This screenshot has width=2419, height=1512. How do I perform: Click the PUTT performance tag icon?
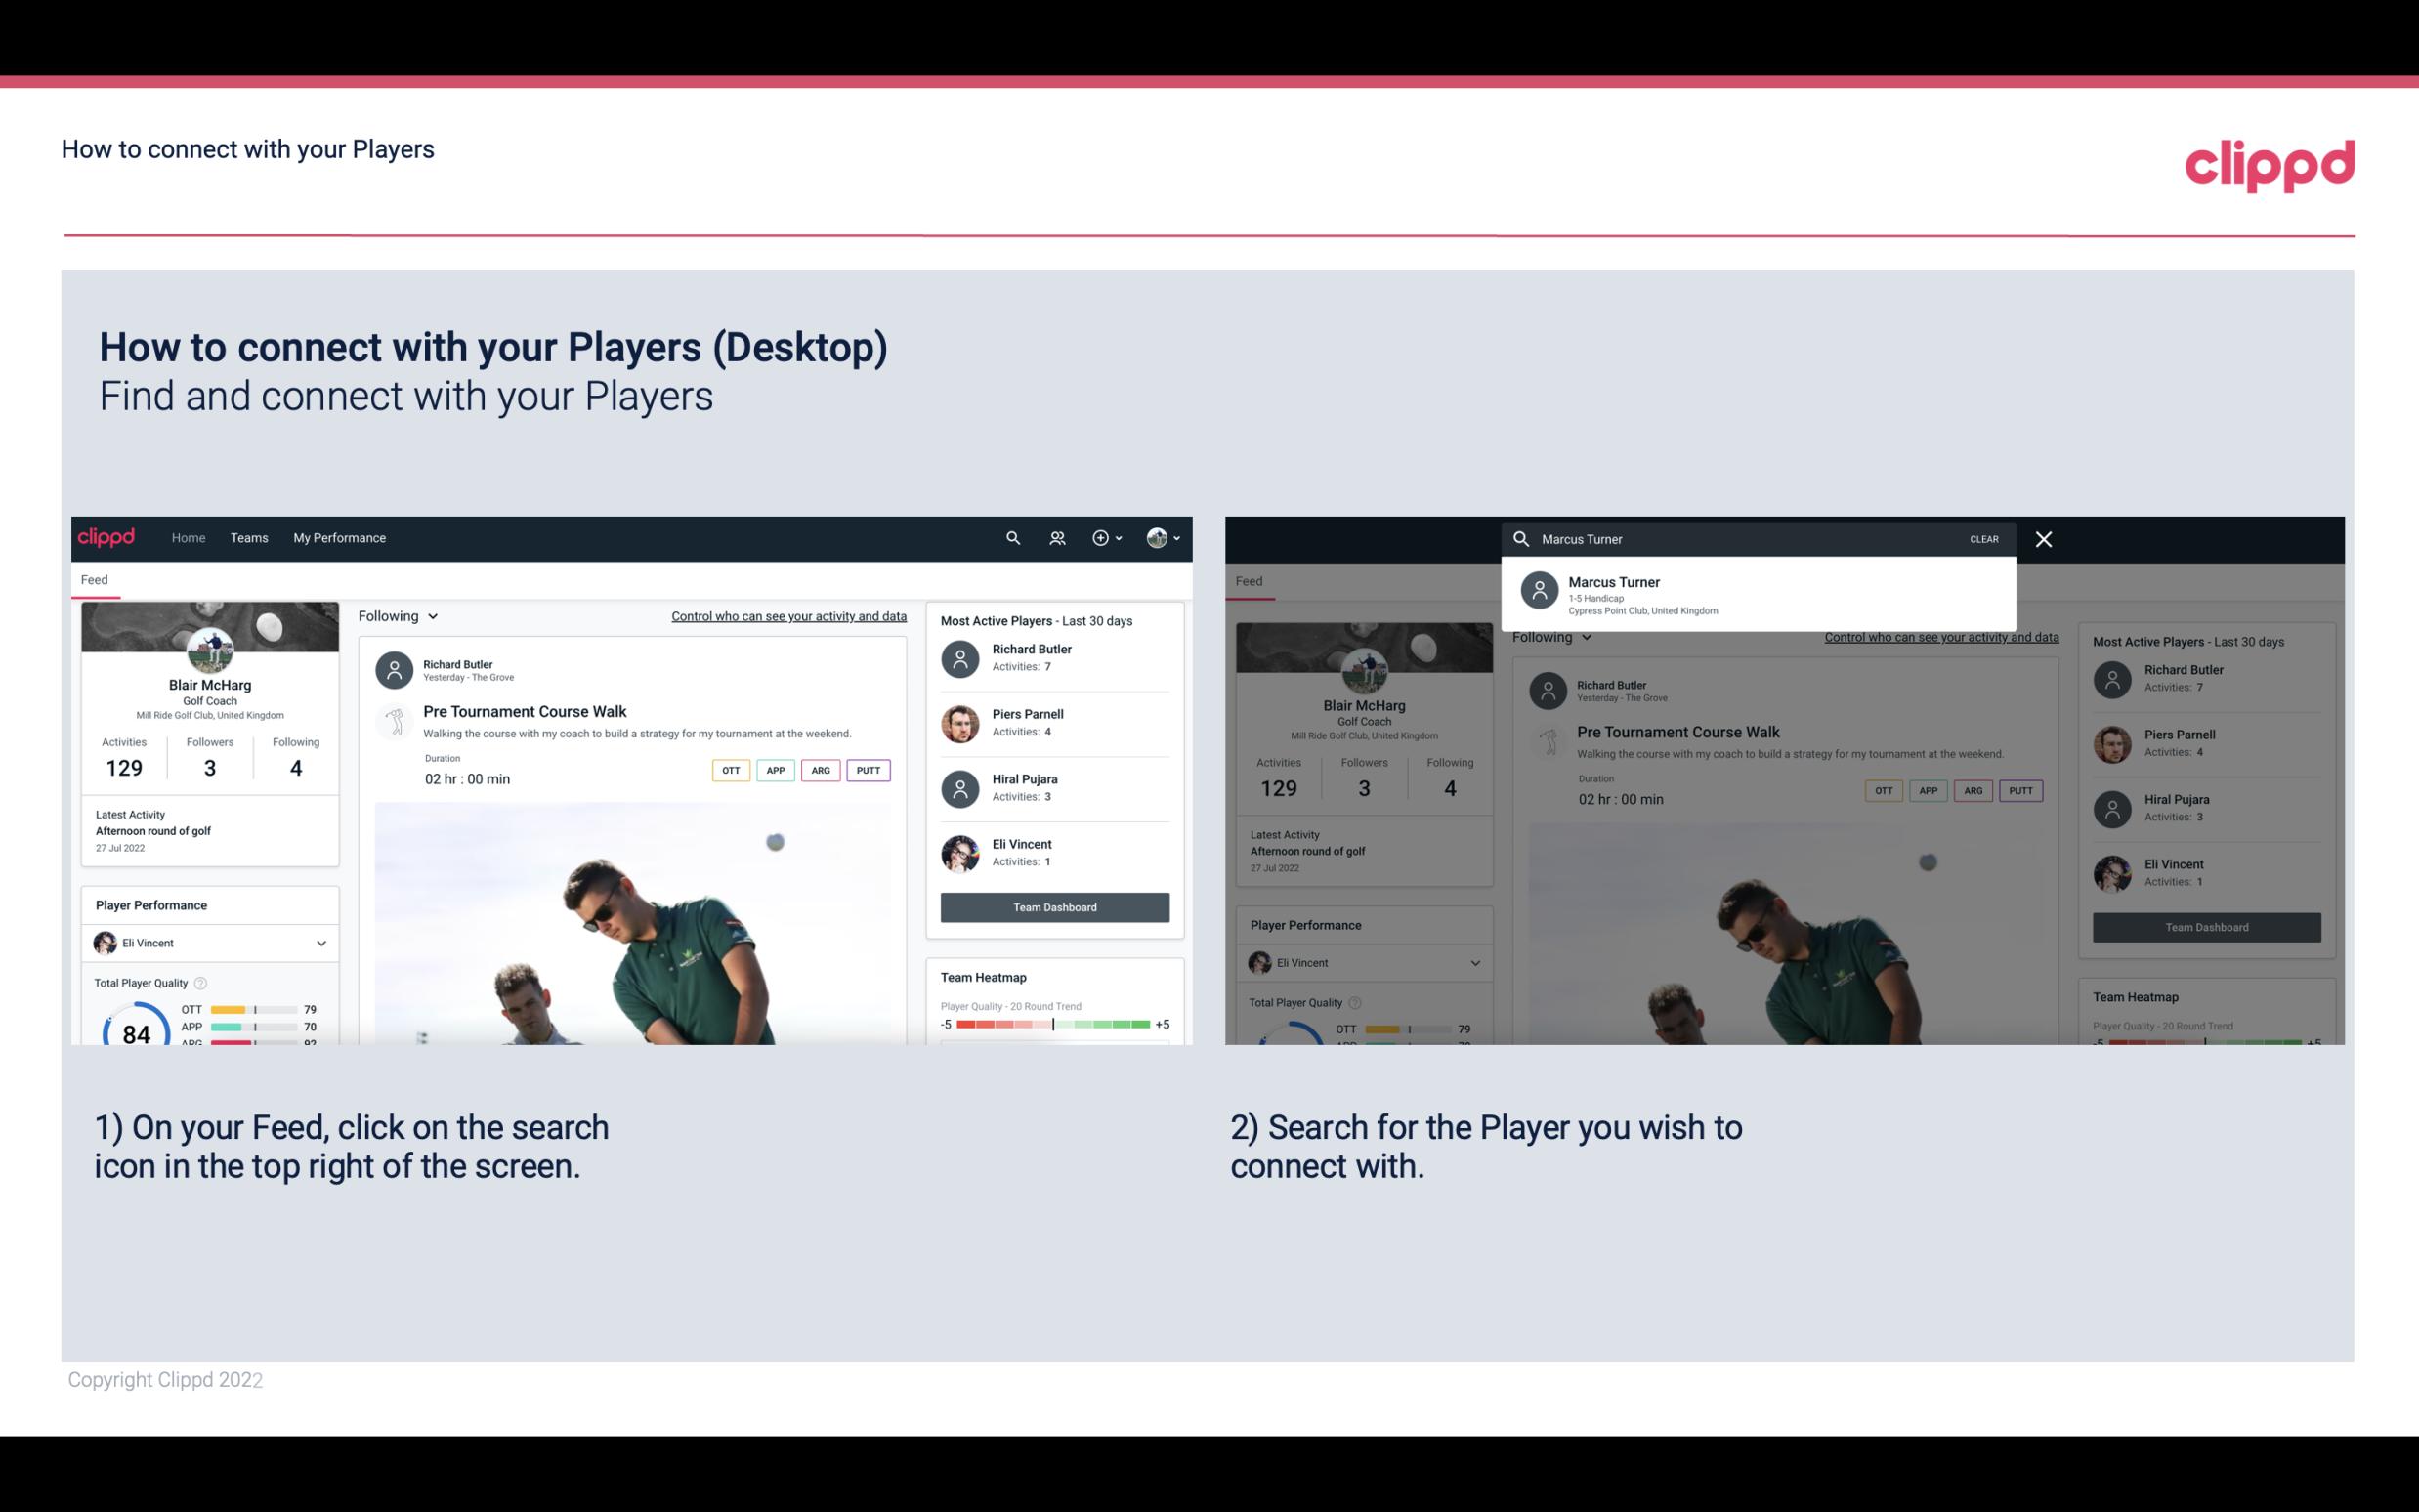(x=866, y=770)
